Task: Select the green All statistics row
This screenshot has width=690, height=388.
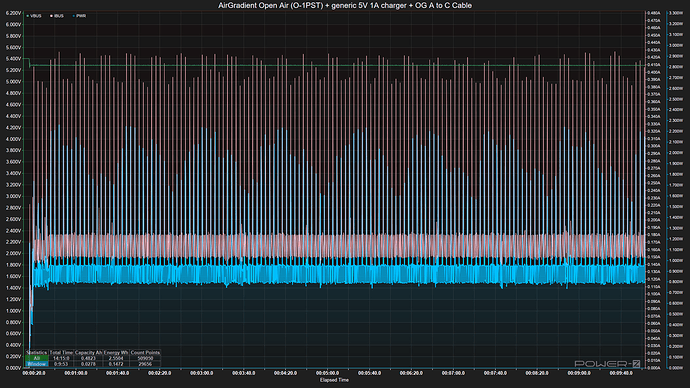Action: tap(37, 358)
